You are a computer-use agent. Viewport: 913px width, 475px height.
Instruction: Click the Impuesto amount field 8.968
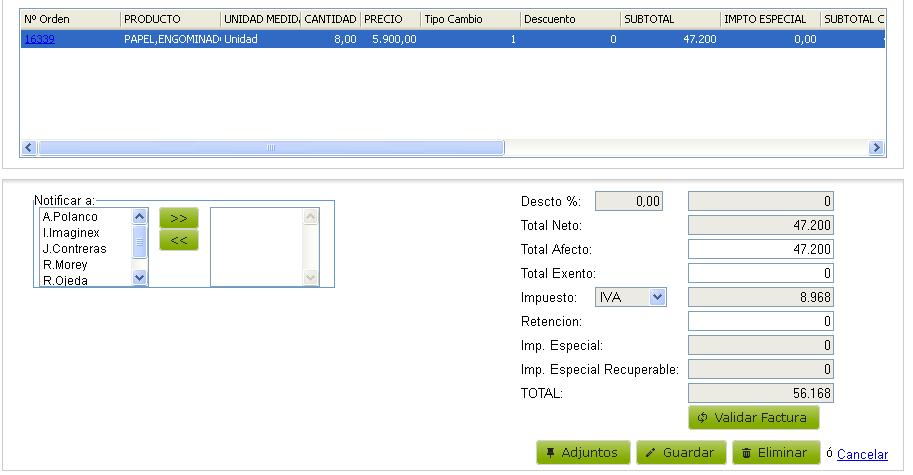click(x=760, y=297)
